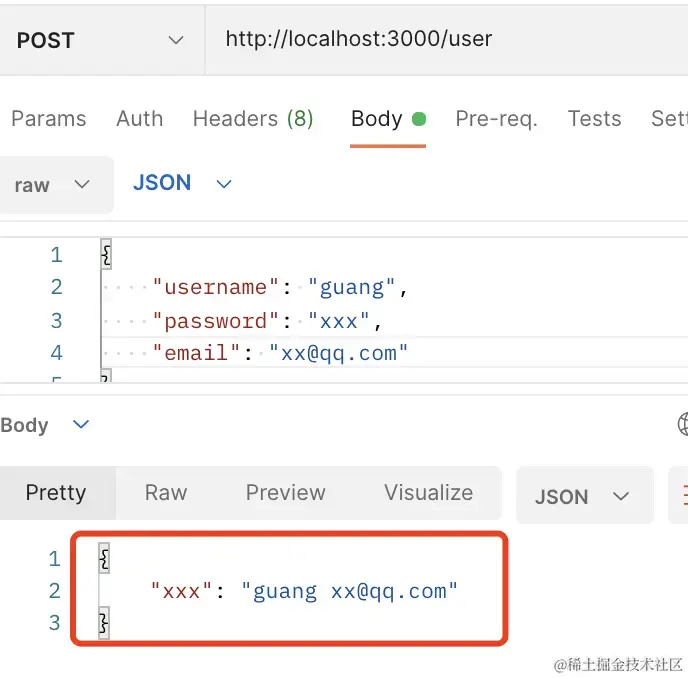
Task: Click the globe network icon in response bar
Action: pos(683,424)
